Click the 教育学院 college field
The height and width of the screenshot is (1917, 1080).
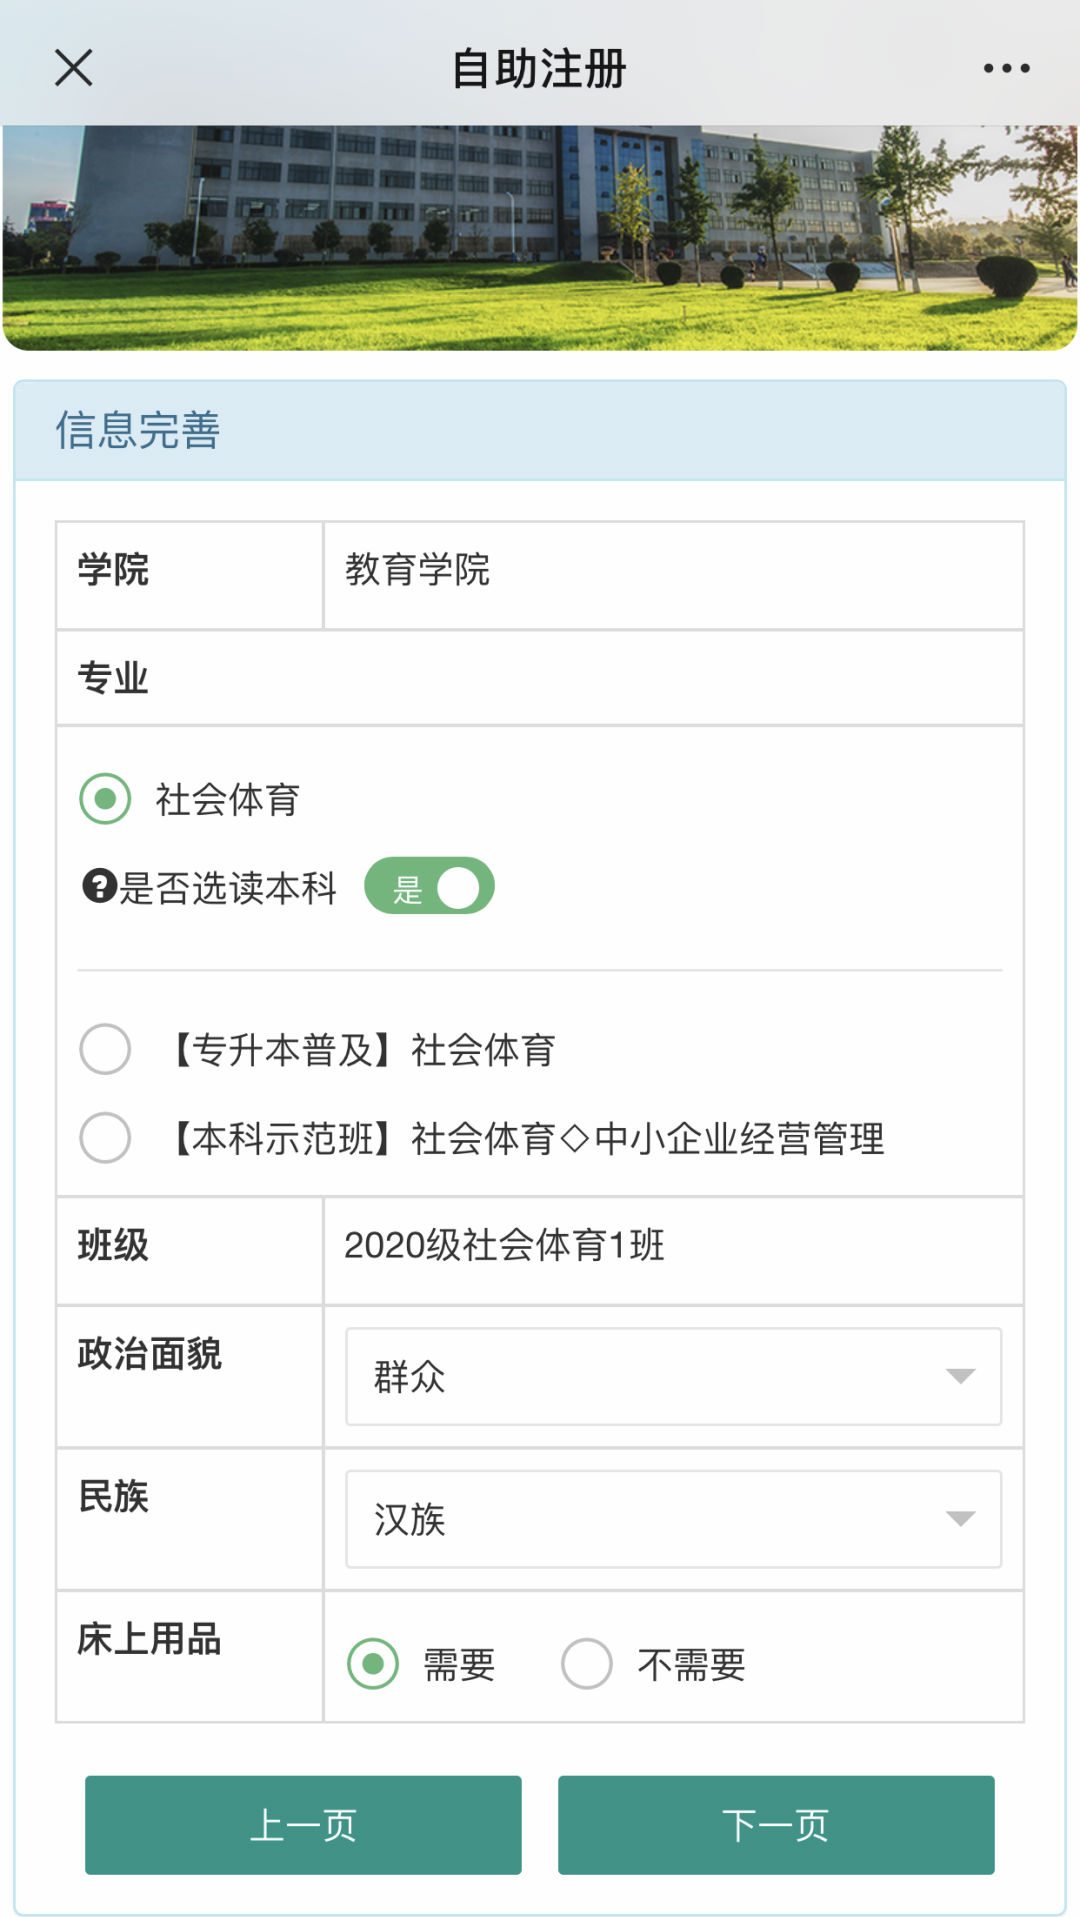[672, 571]
